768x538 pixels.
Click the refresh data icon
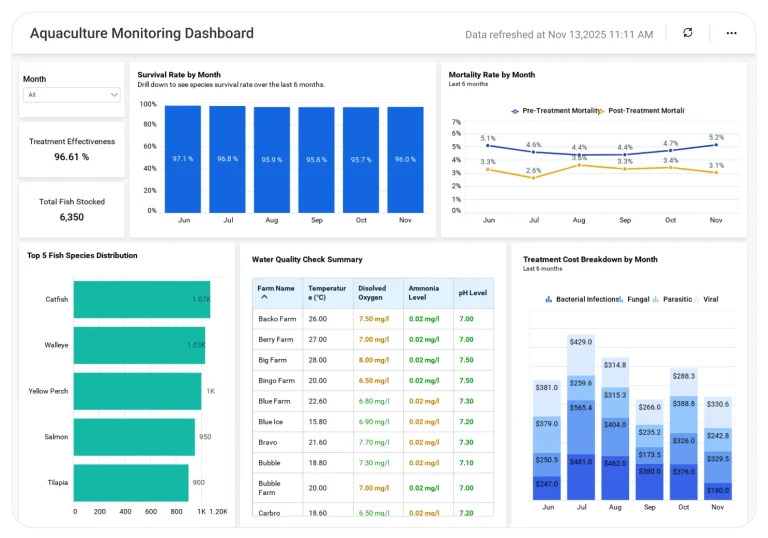point(688,33)
